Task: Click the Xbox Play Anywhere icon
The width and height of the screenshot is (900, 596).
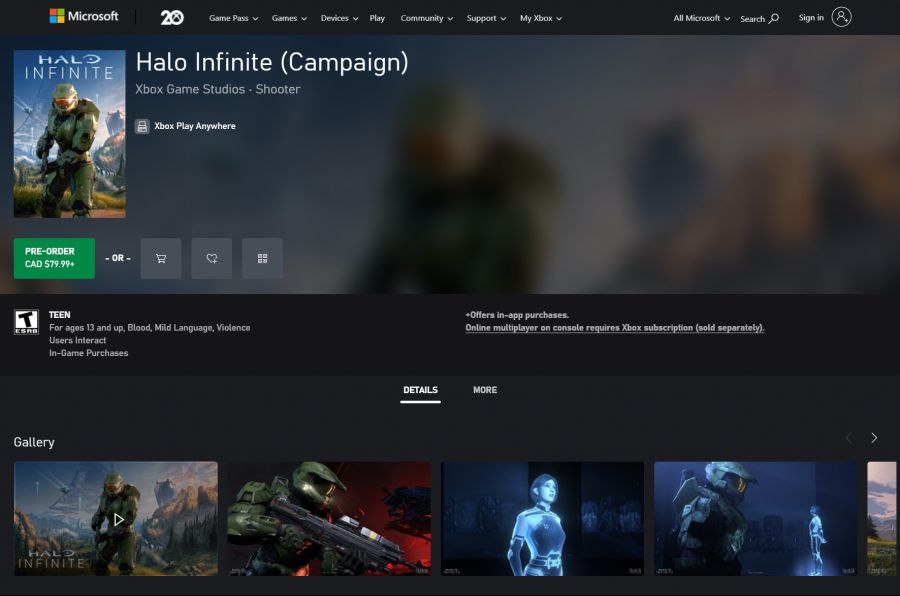Action: (x=142, y=126)
